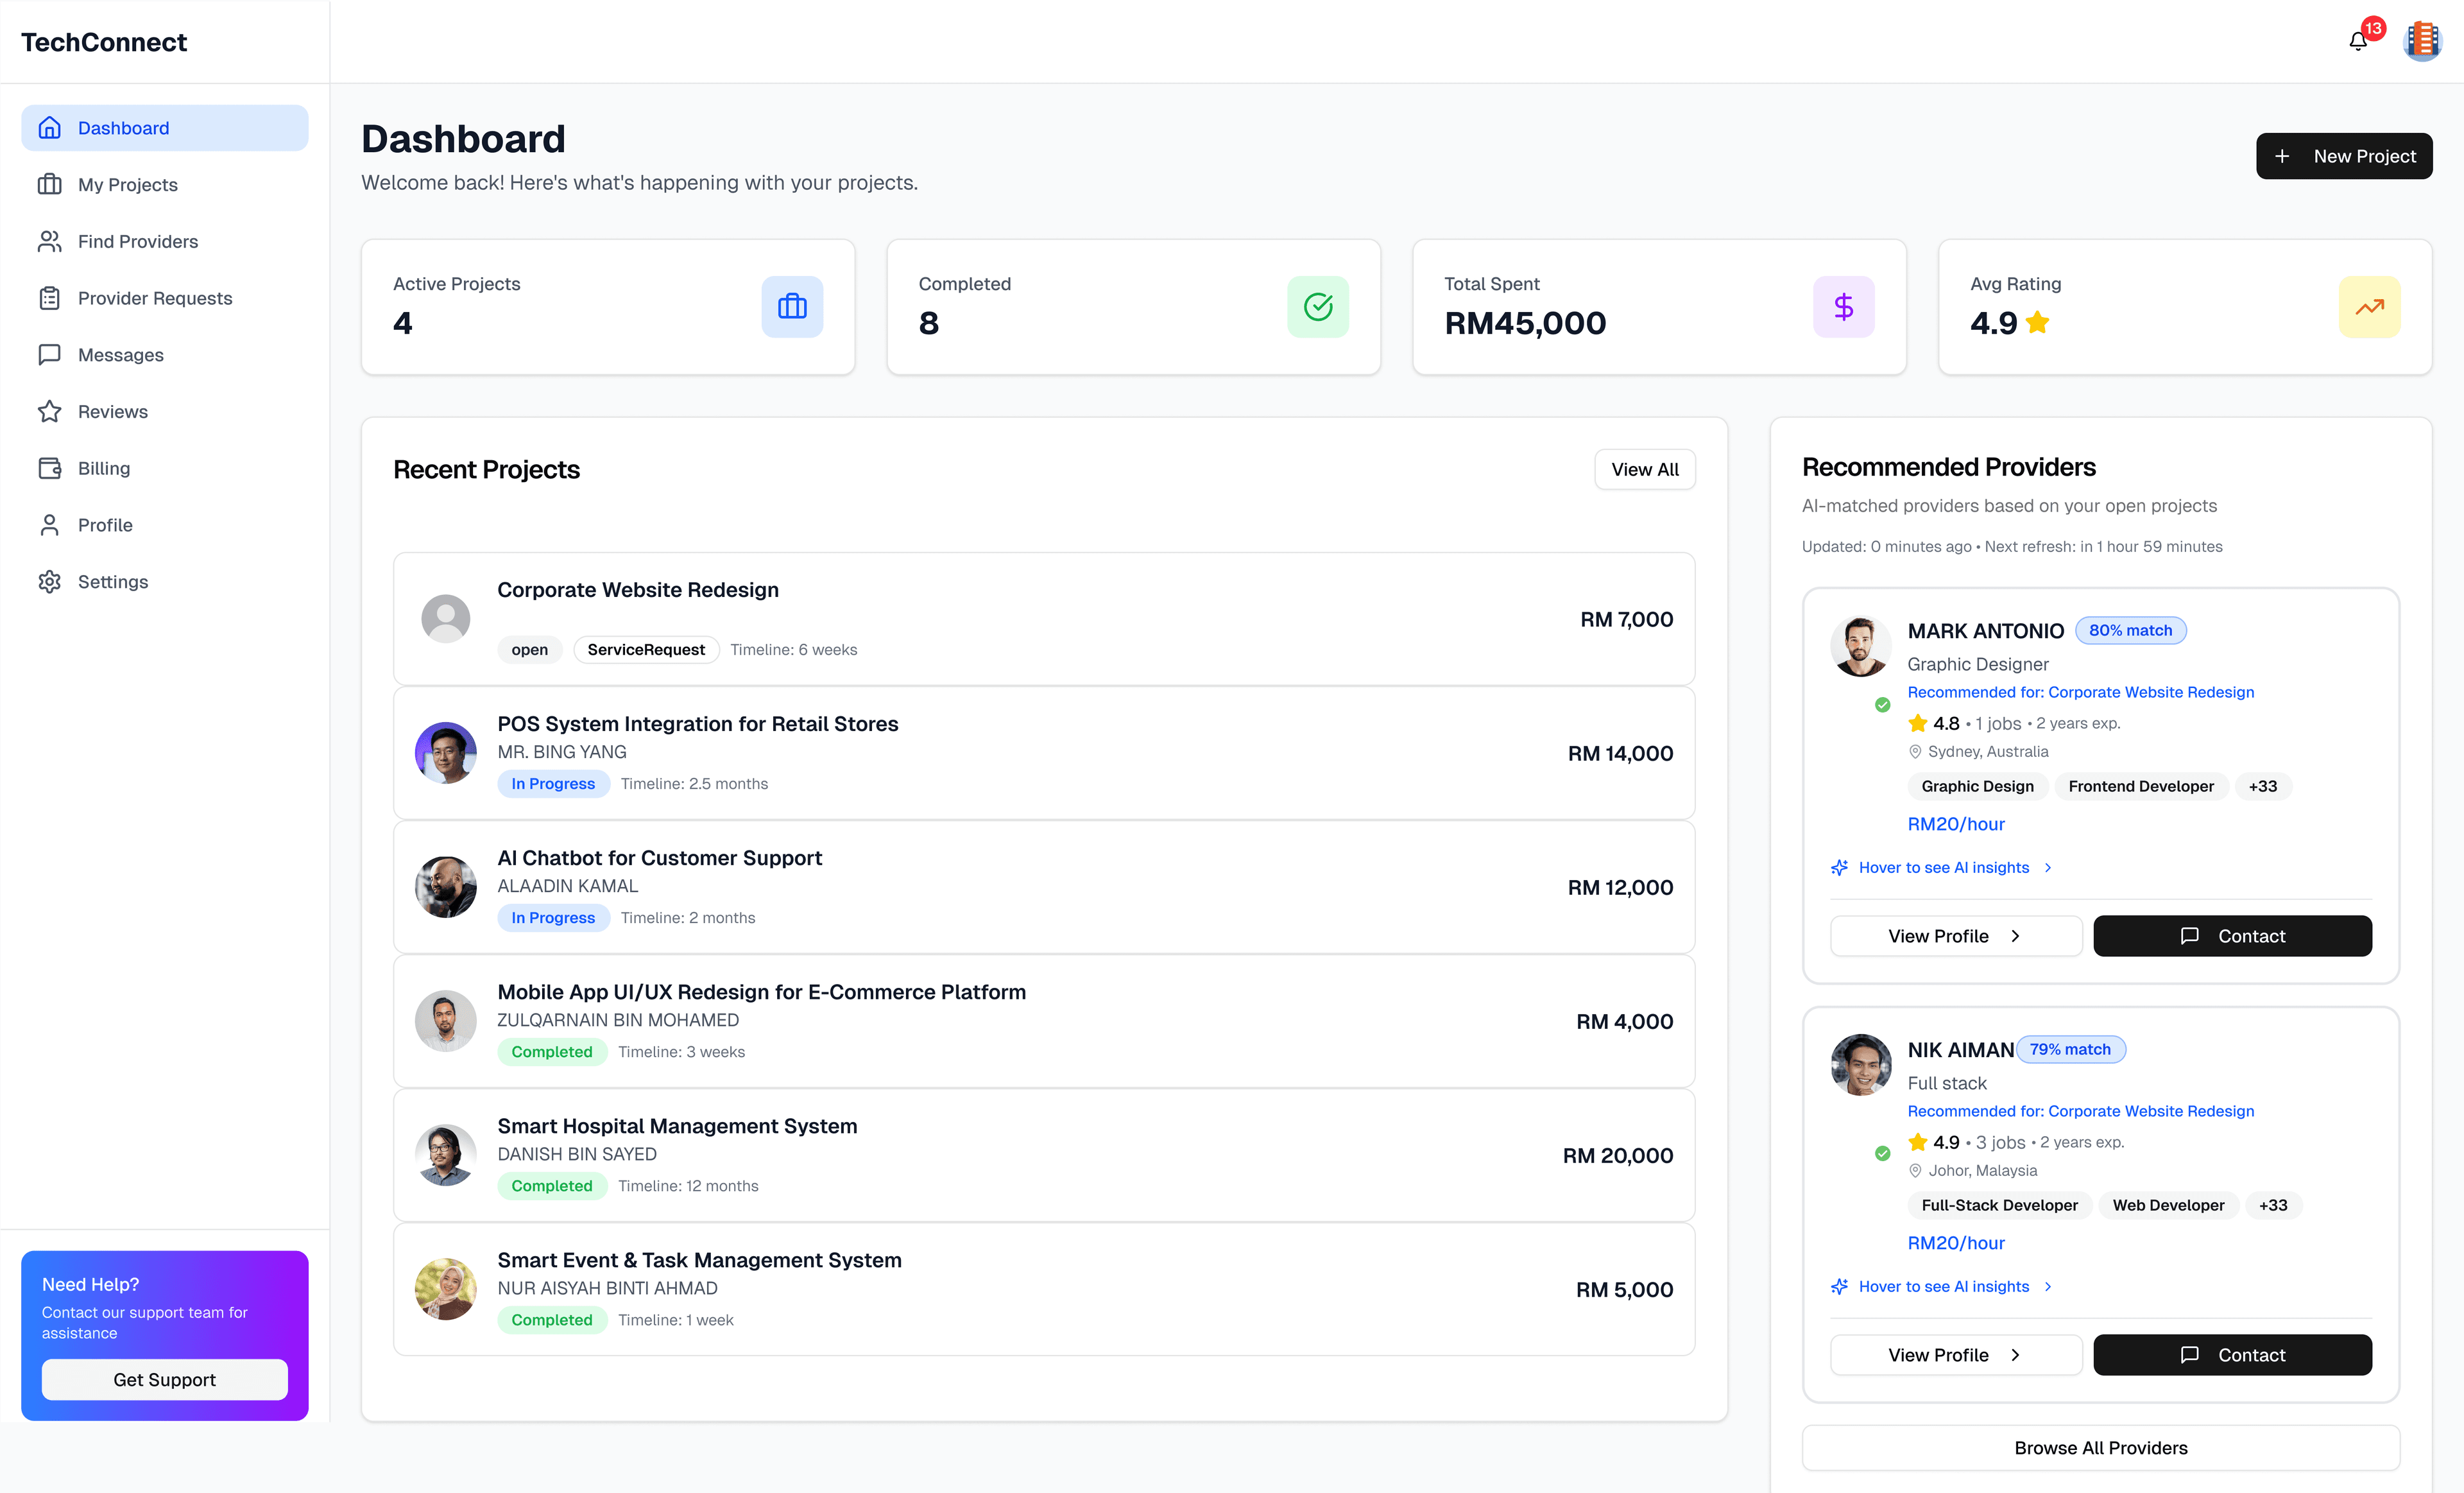Open Settings using the gear icon

point(50,581)
